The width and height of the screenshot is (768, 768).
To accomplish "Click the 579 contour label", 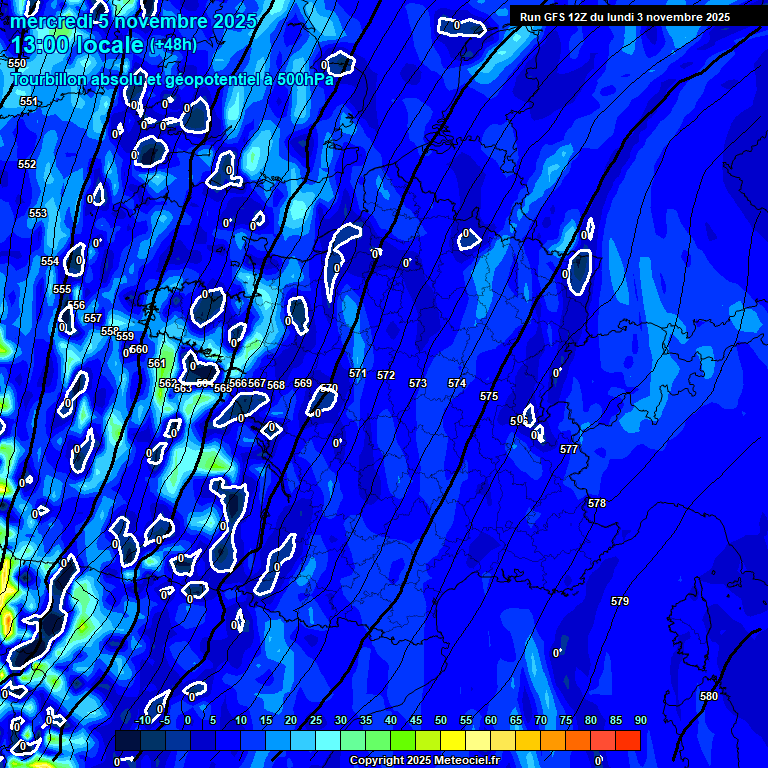I will tap(620, 601).
